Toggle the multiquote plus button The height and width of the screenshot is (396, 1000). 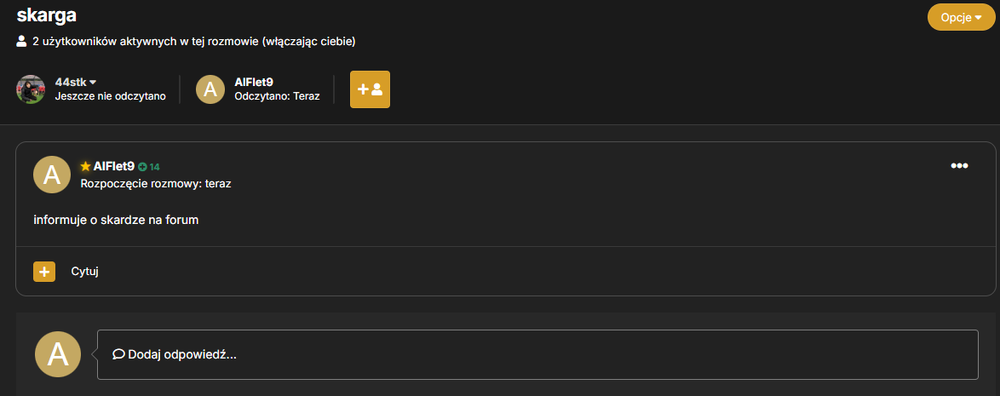pyautogui.click(x=44, y=272)
